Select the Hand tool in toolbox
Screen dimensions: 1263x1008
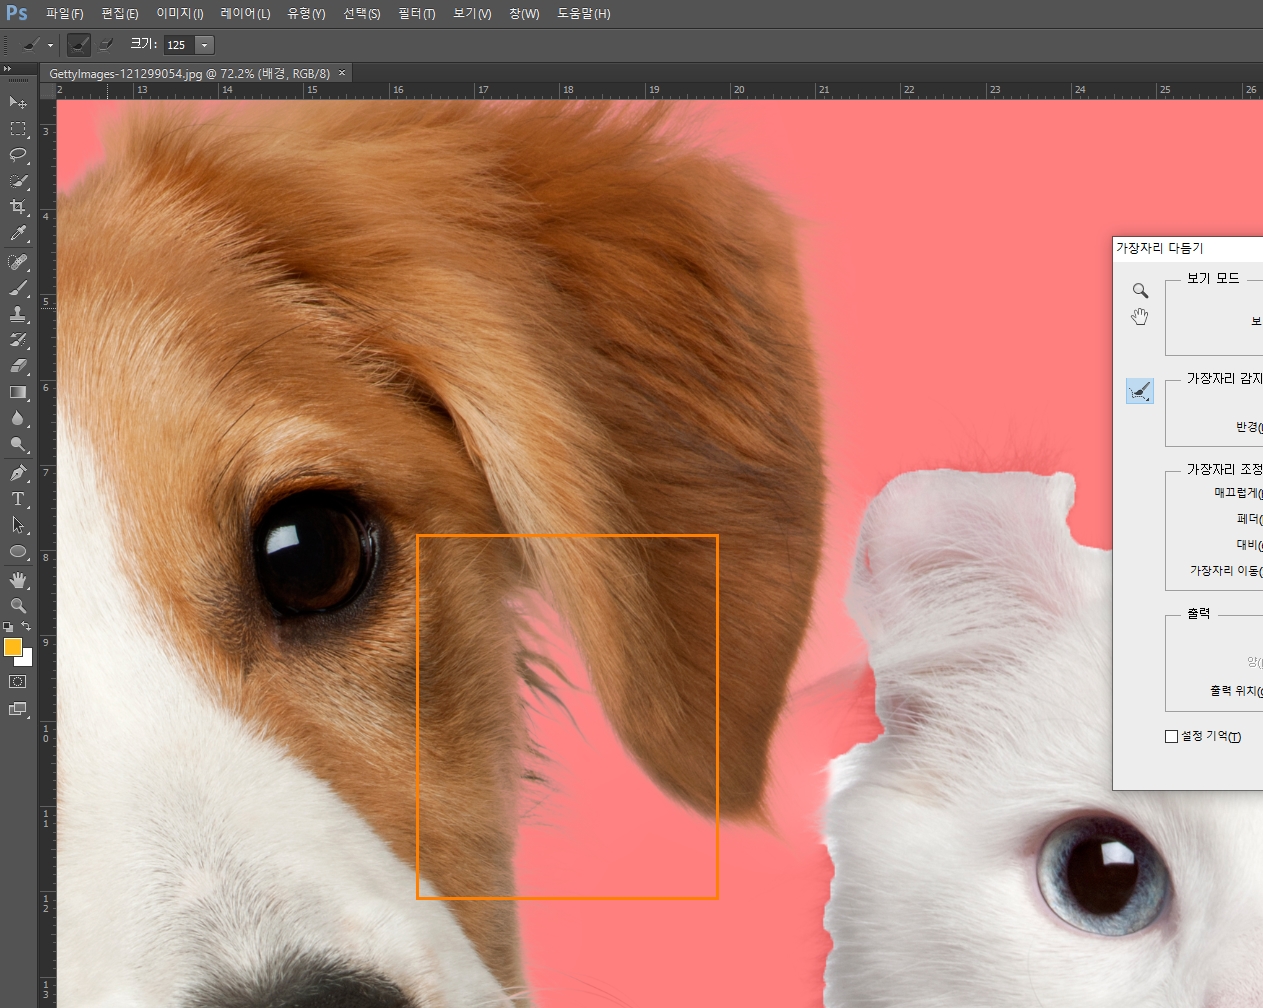18,580
